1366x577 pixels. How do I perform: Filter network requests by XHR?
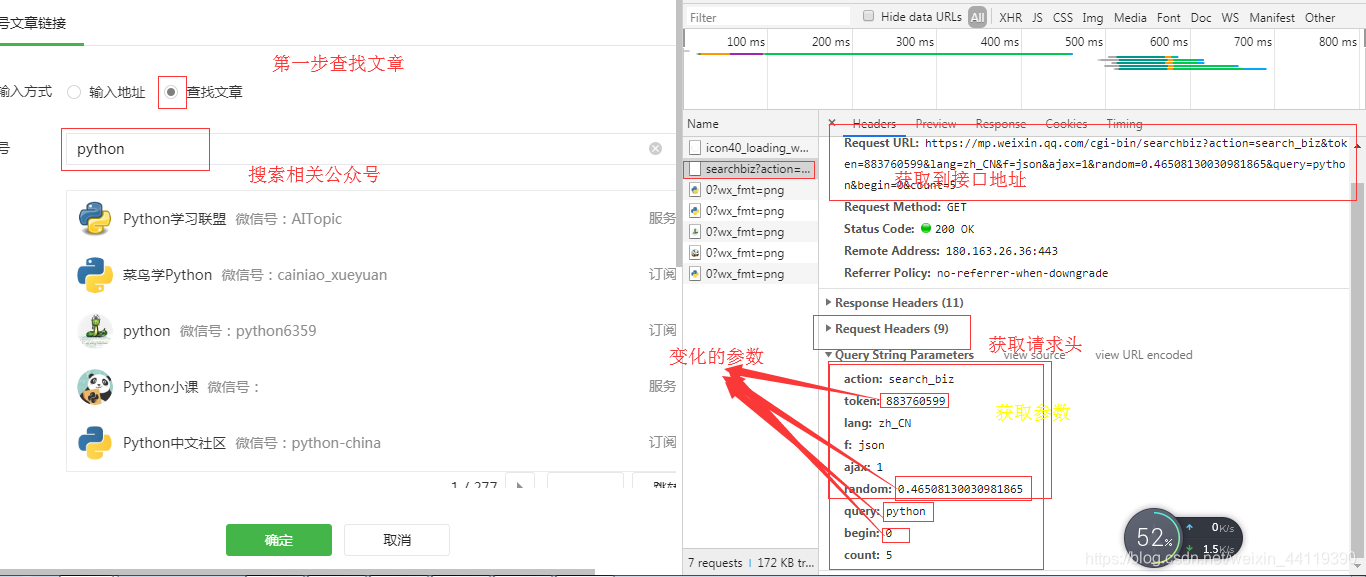coord(1011,17)
